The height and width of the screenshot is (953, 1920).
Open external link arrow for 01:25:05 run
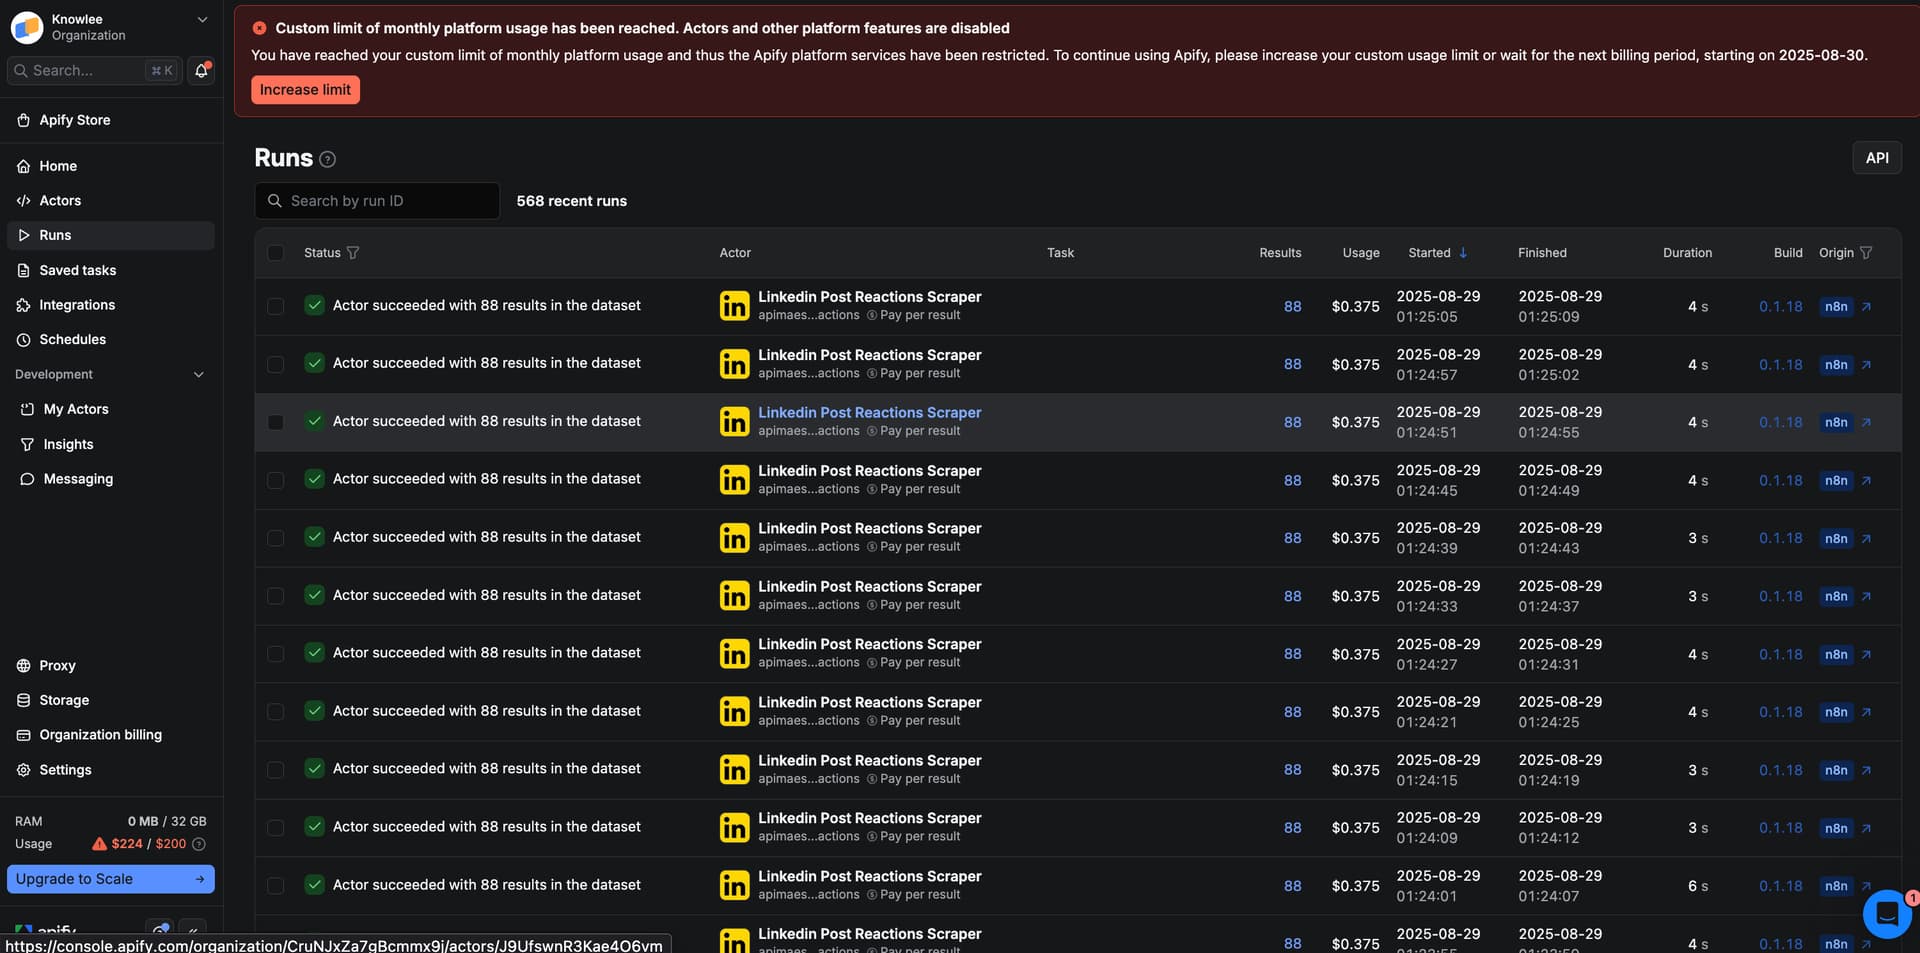click(x=1866, y=307)
